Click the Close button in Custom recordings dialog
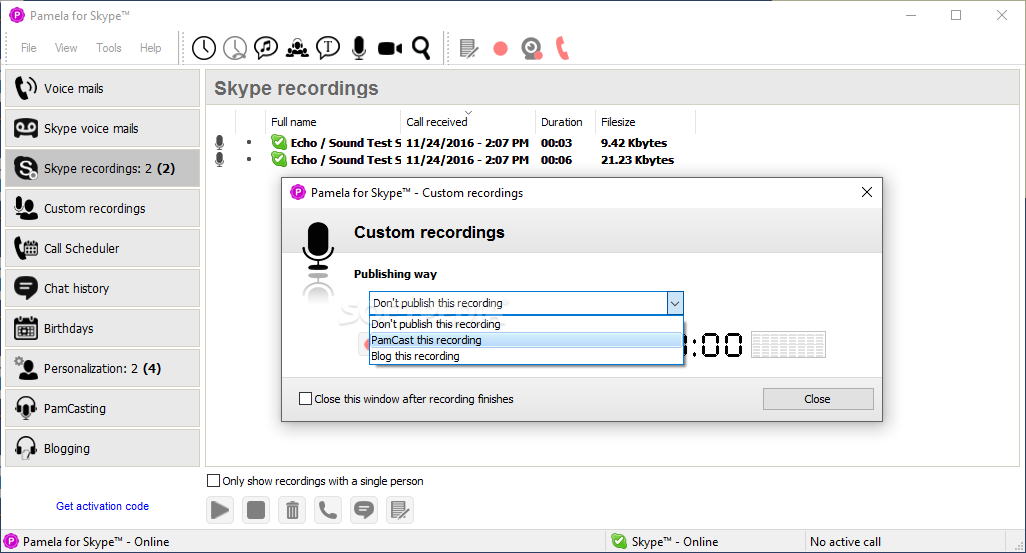 point(818,399)
